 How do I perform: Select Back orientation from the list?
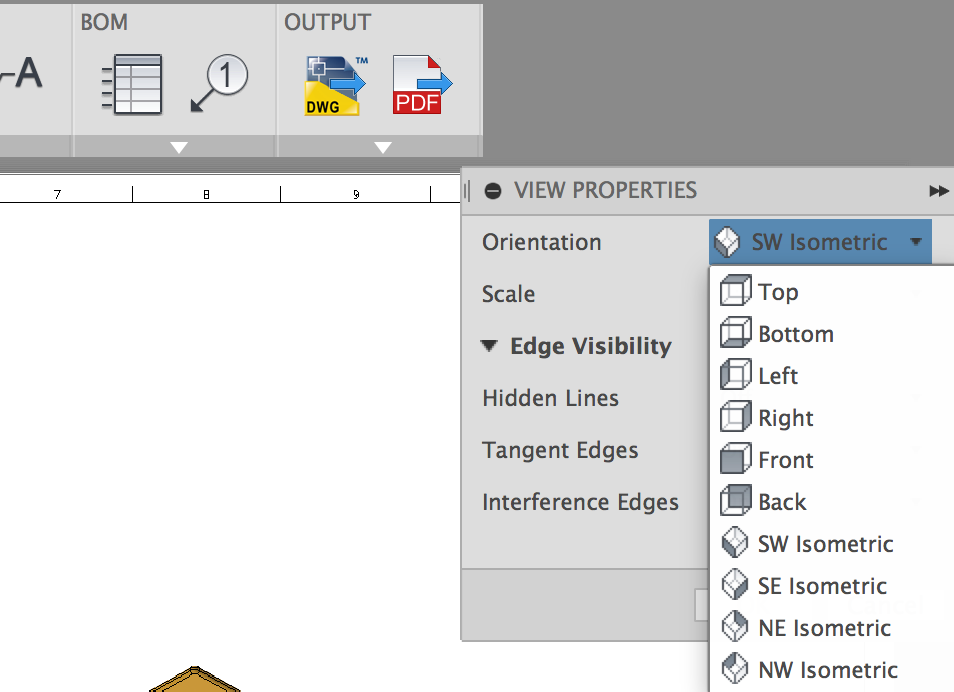831,502
